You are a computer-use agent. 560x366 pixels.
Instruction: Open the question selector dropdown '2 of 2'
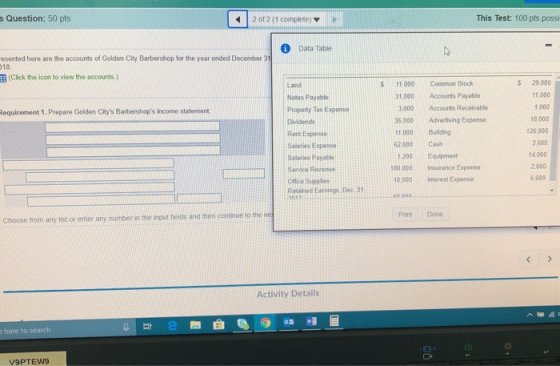click(286, 19)
